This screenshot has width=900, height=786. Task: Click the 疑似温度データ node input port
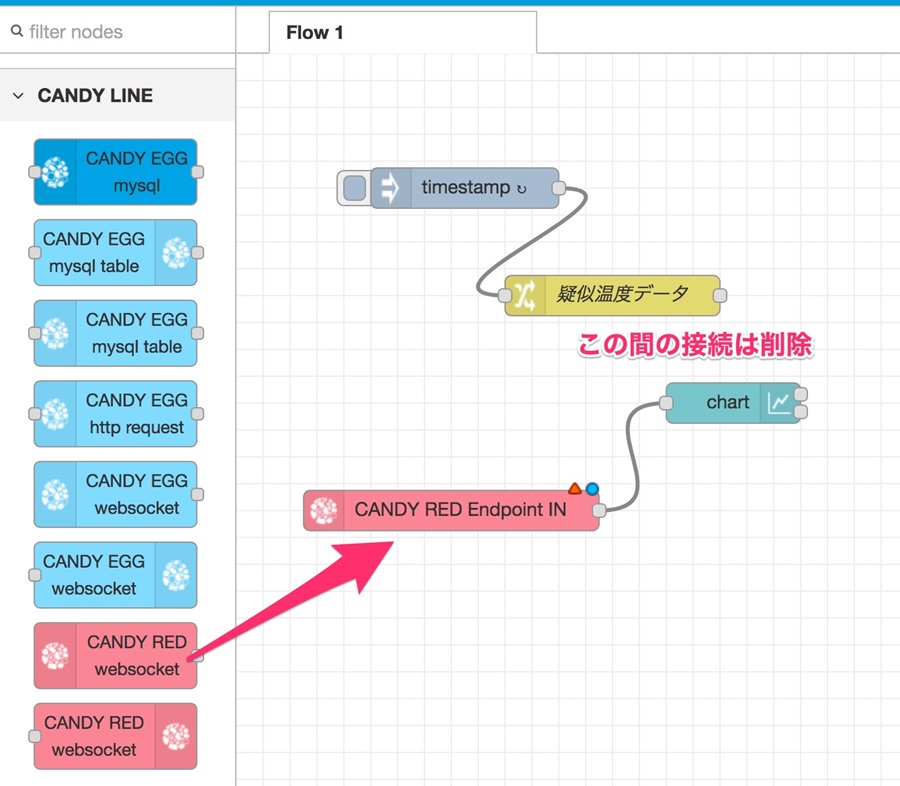pos(505,295)
